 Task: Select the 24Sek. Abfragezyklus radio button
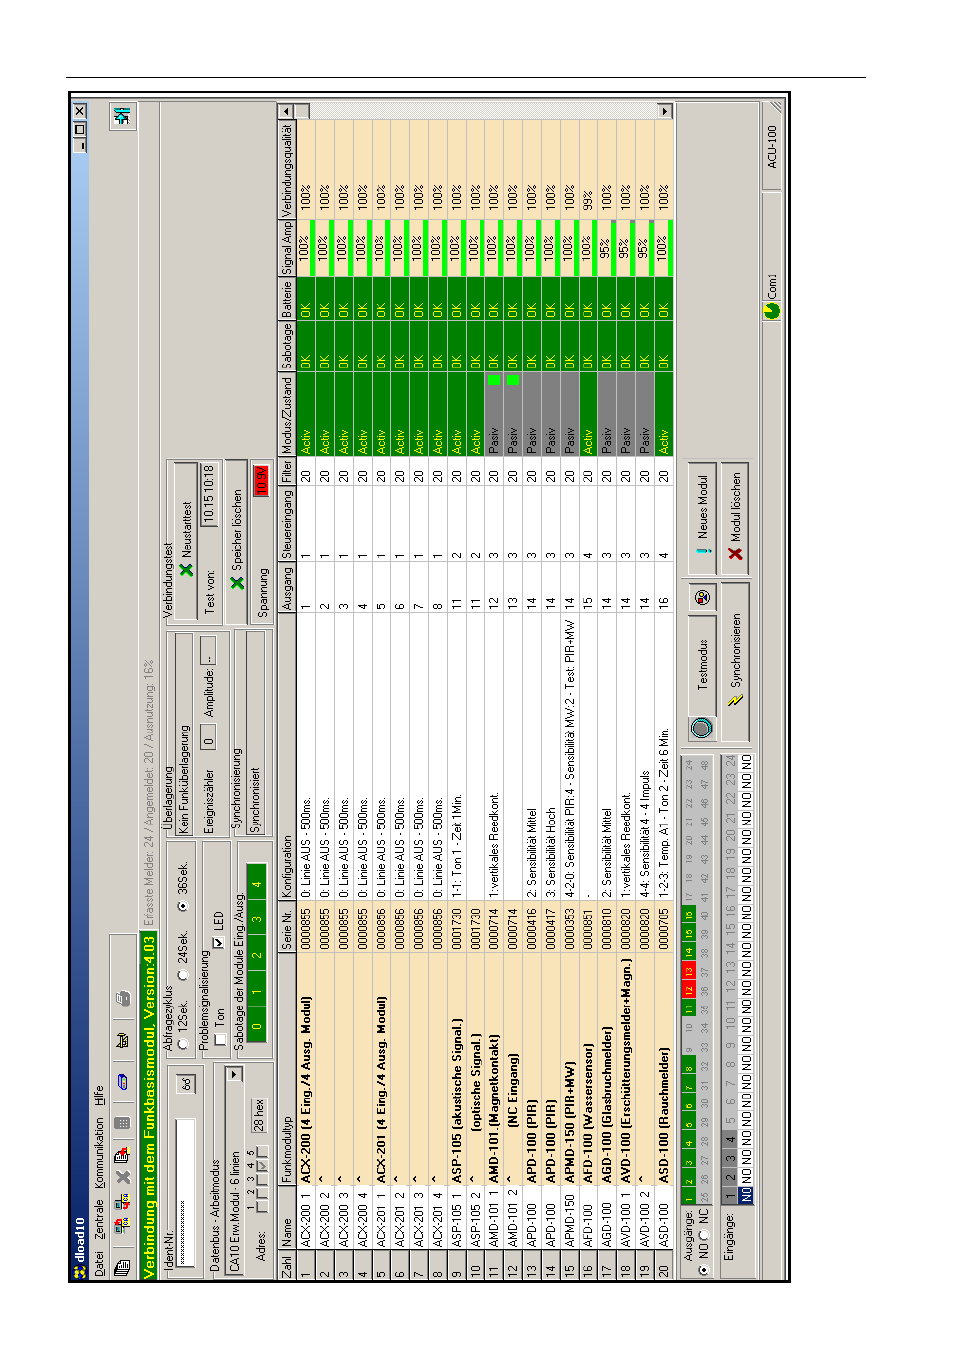[x=182, y=974]
